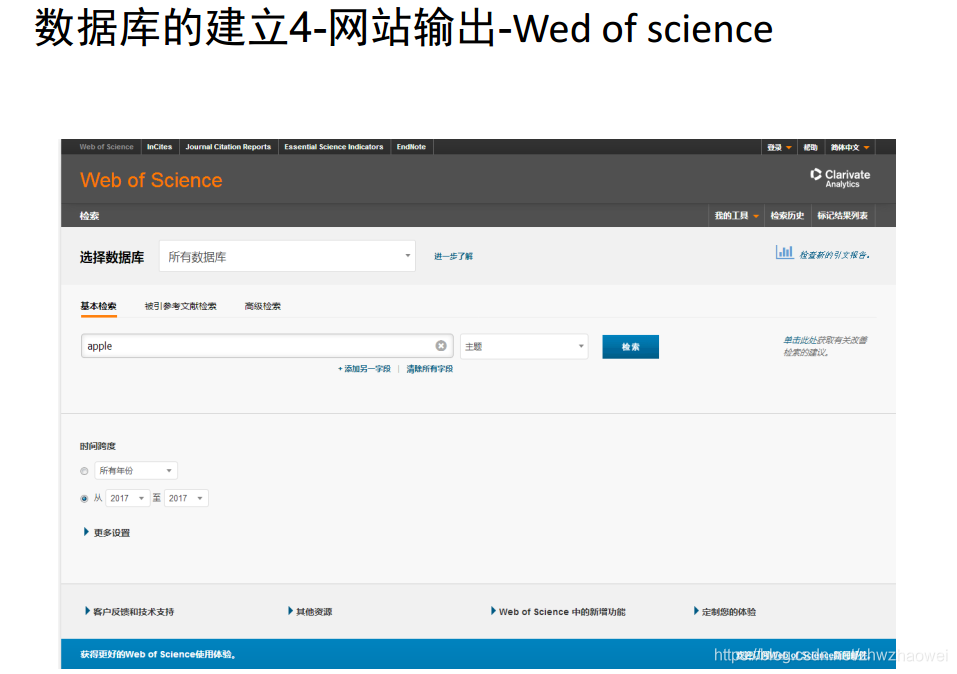Click the 检索新的引文报告 link
This screenshot has height=674, width=957.
coord(834,255)
